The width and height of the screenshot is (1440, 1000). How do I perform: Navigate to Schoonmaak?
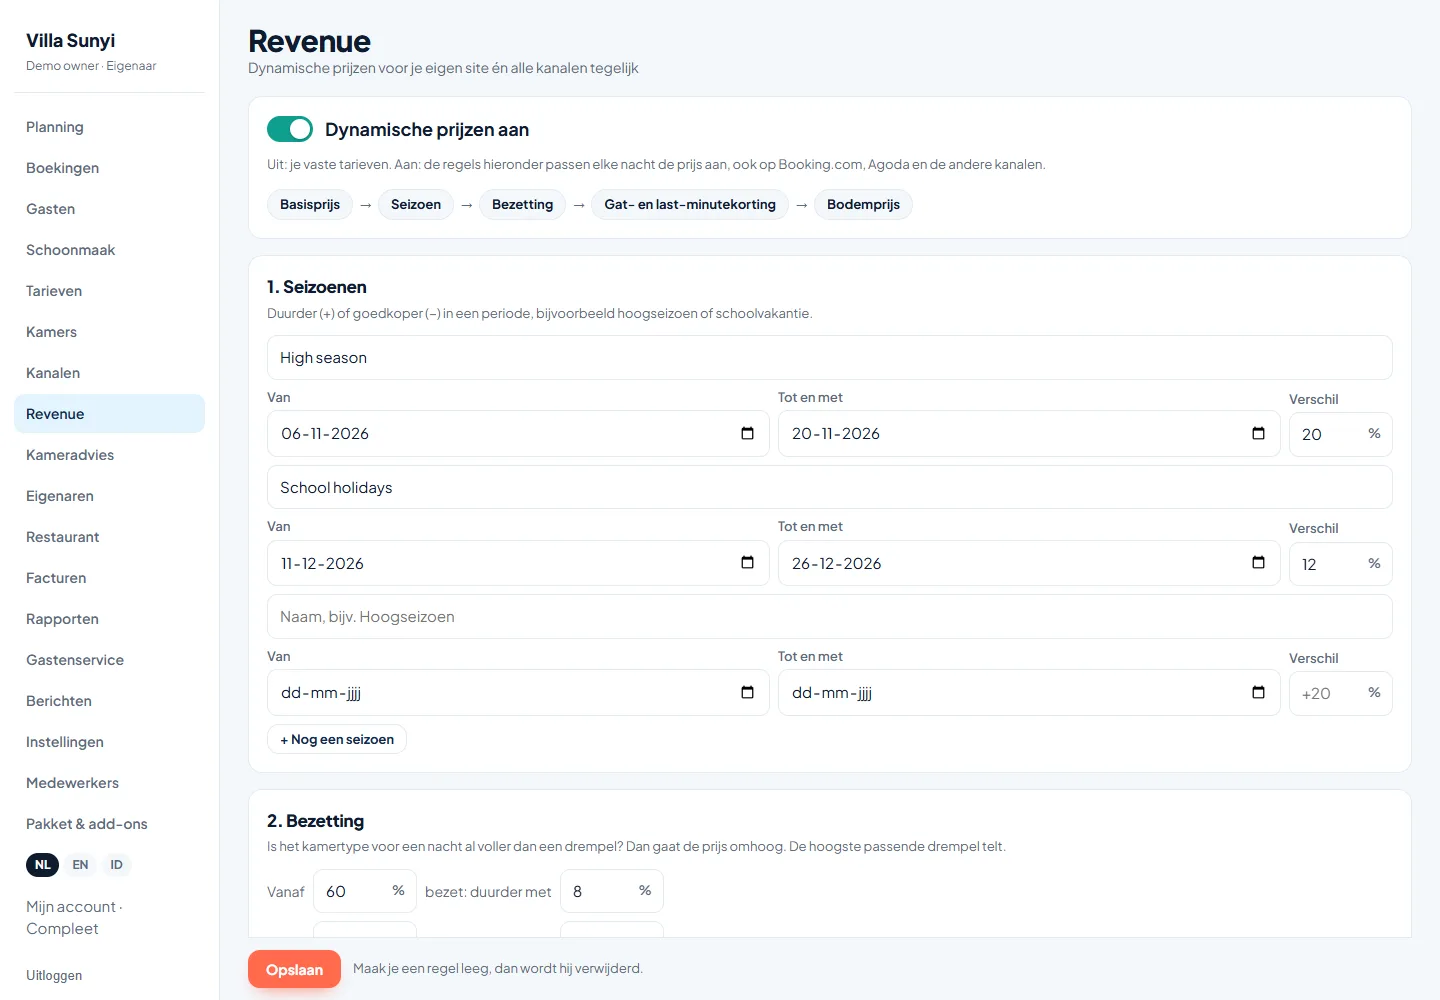(109, 250)
